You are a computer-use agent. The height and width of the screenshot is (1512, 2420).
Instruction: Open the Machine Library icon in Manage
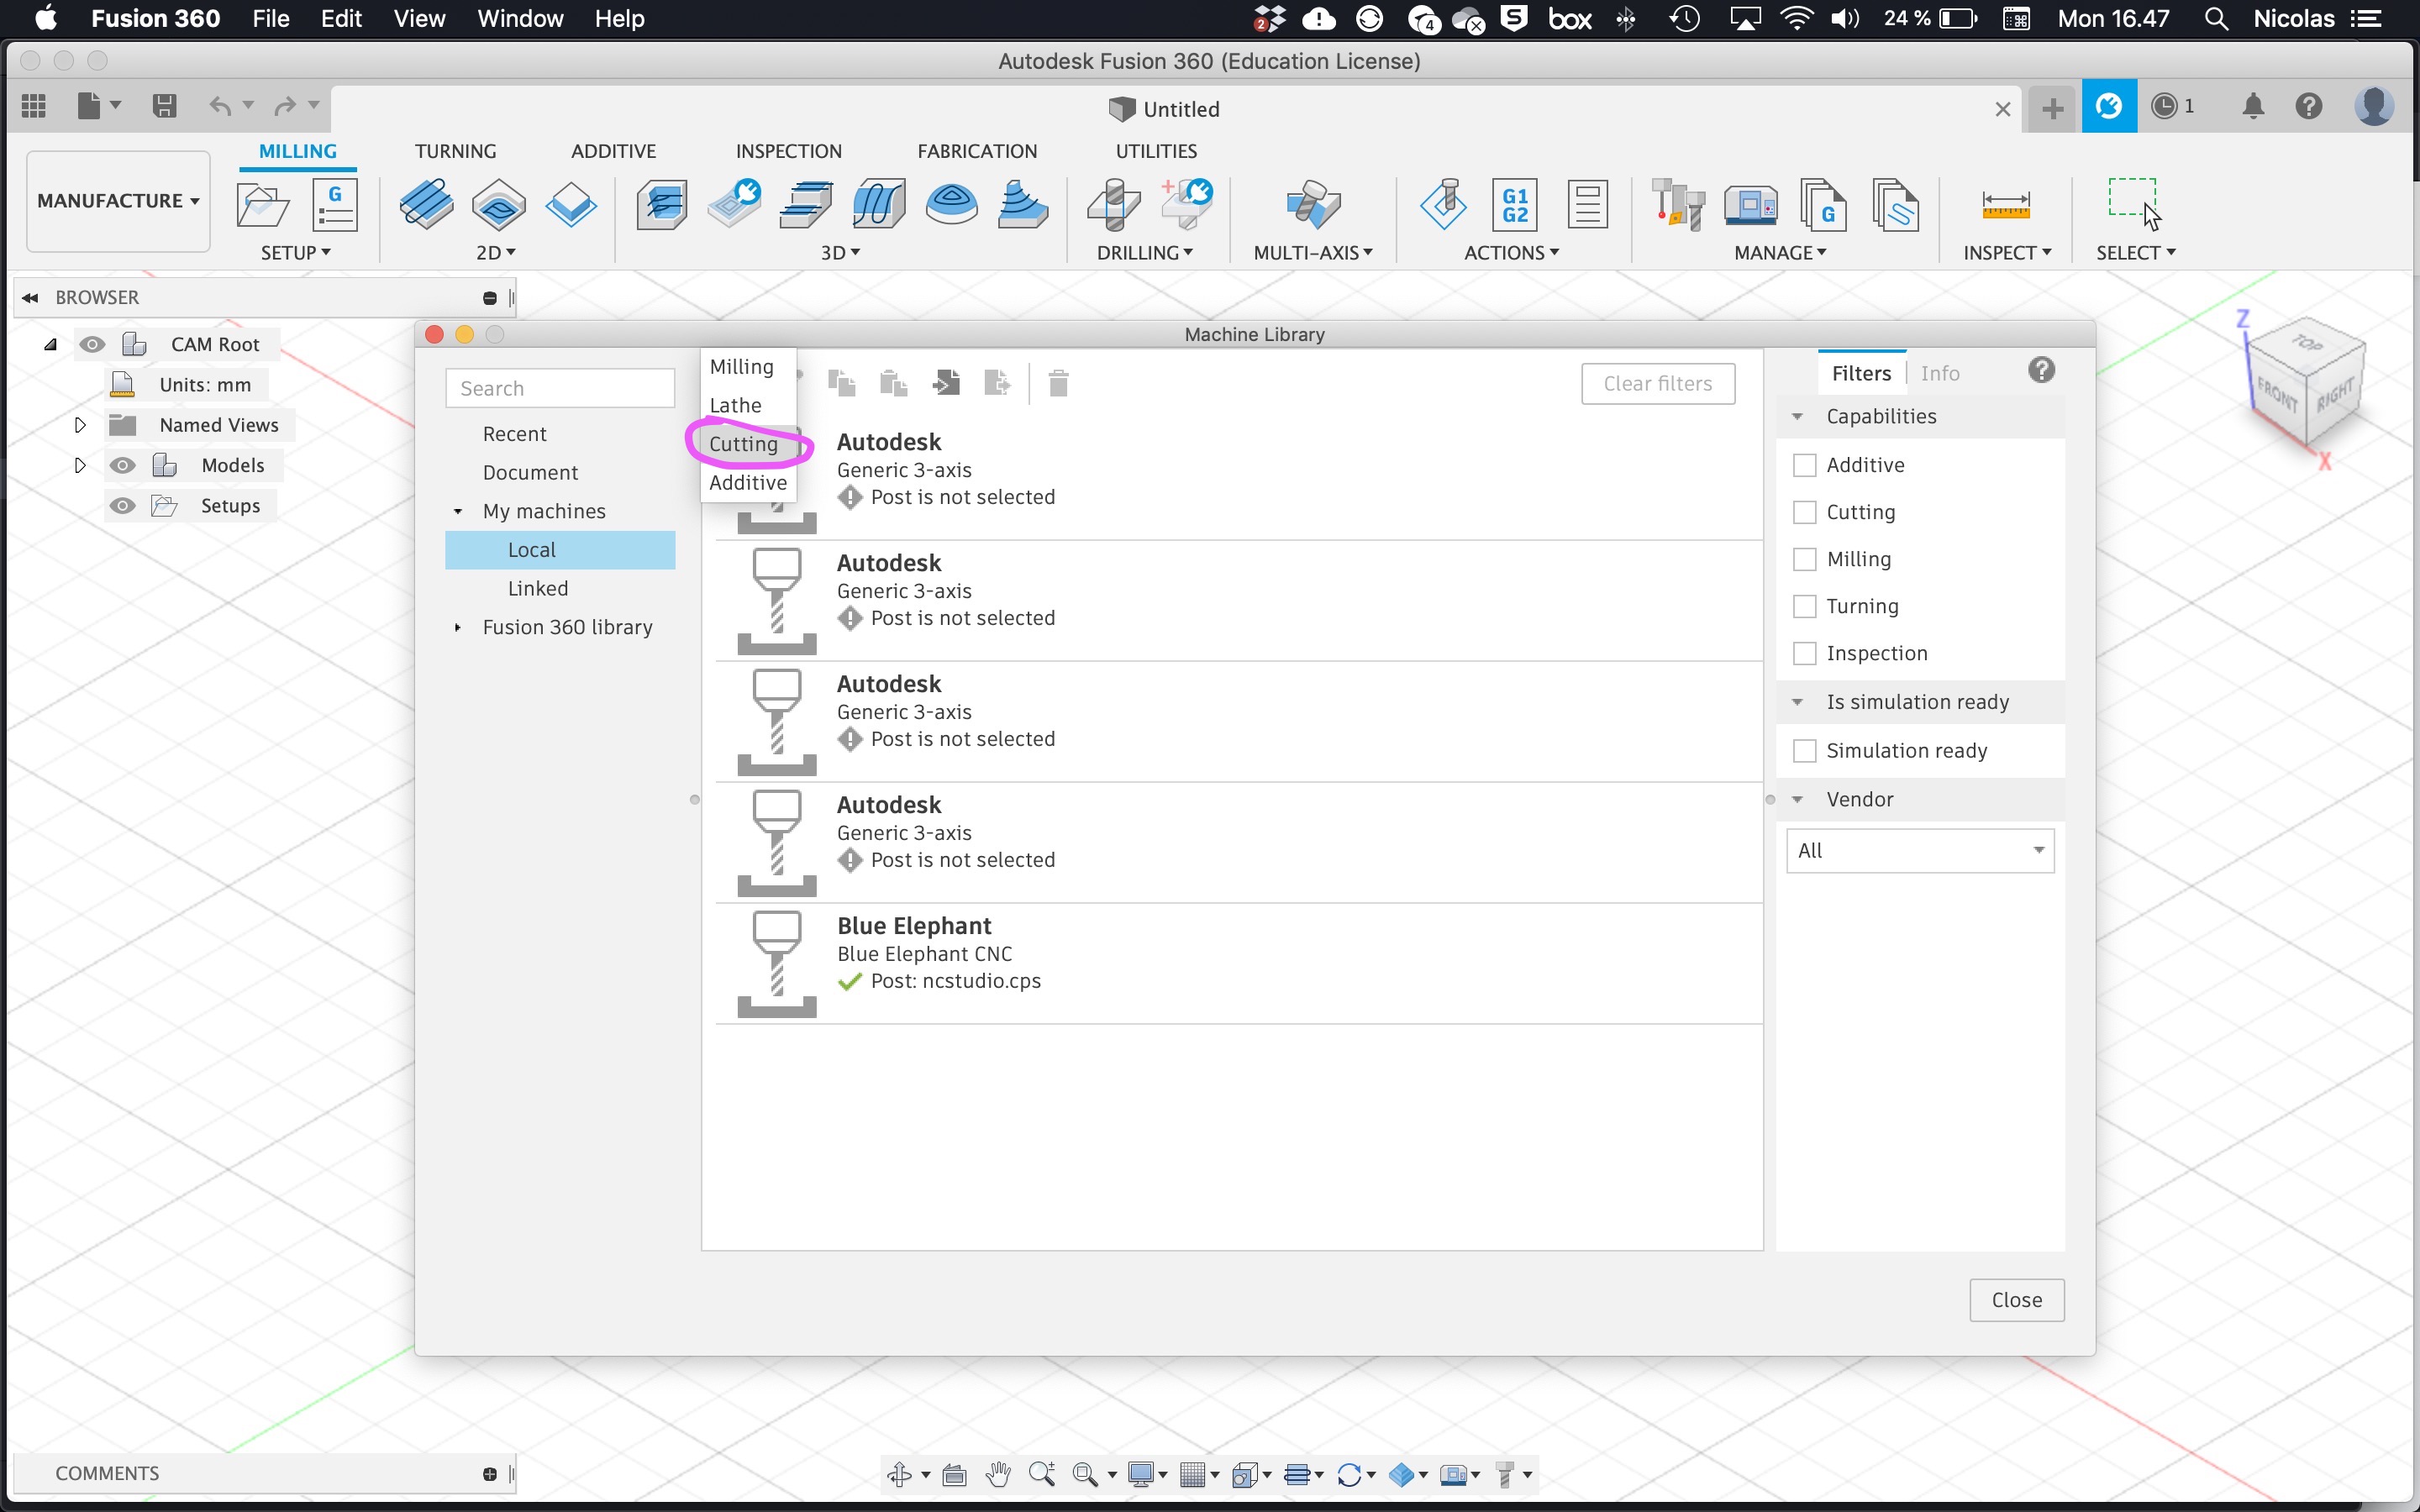click(1751, 205)
